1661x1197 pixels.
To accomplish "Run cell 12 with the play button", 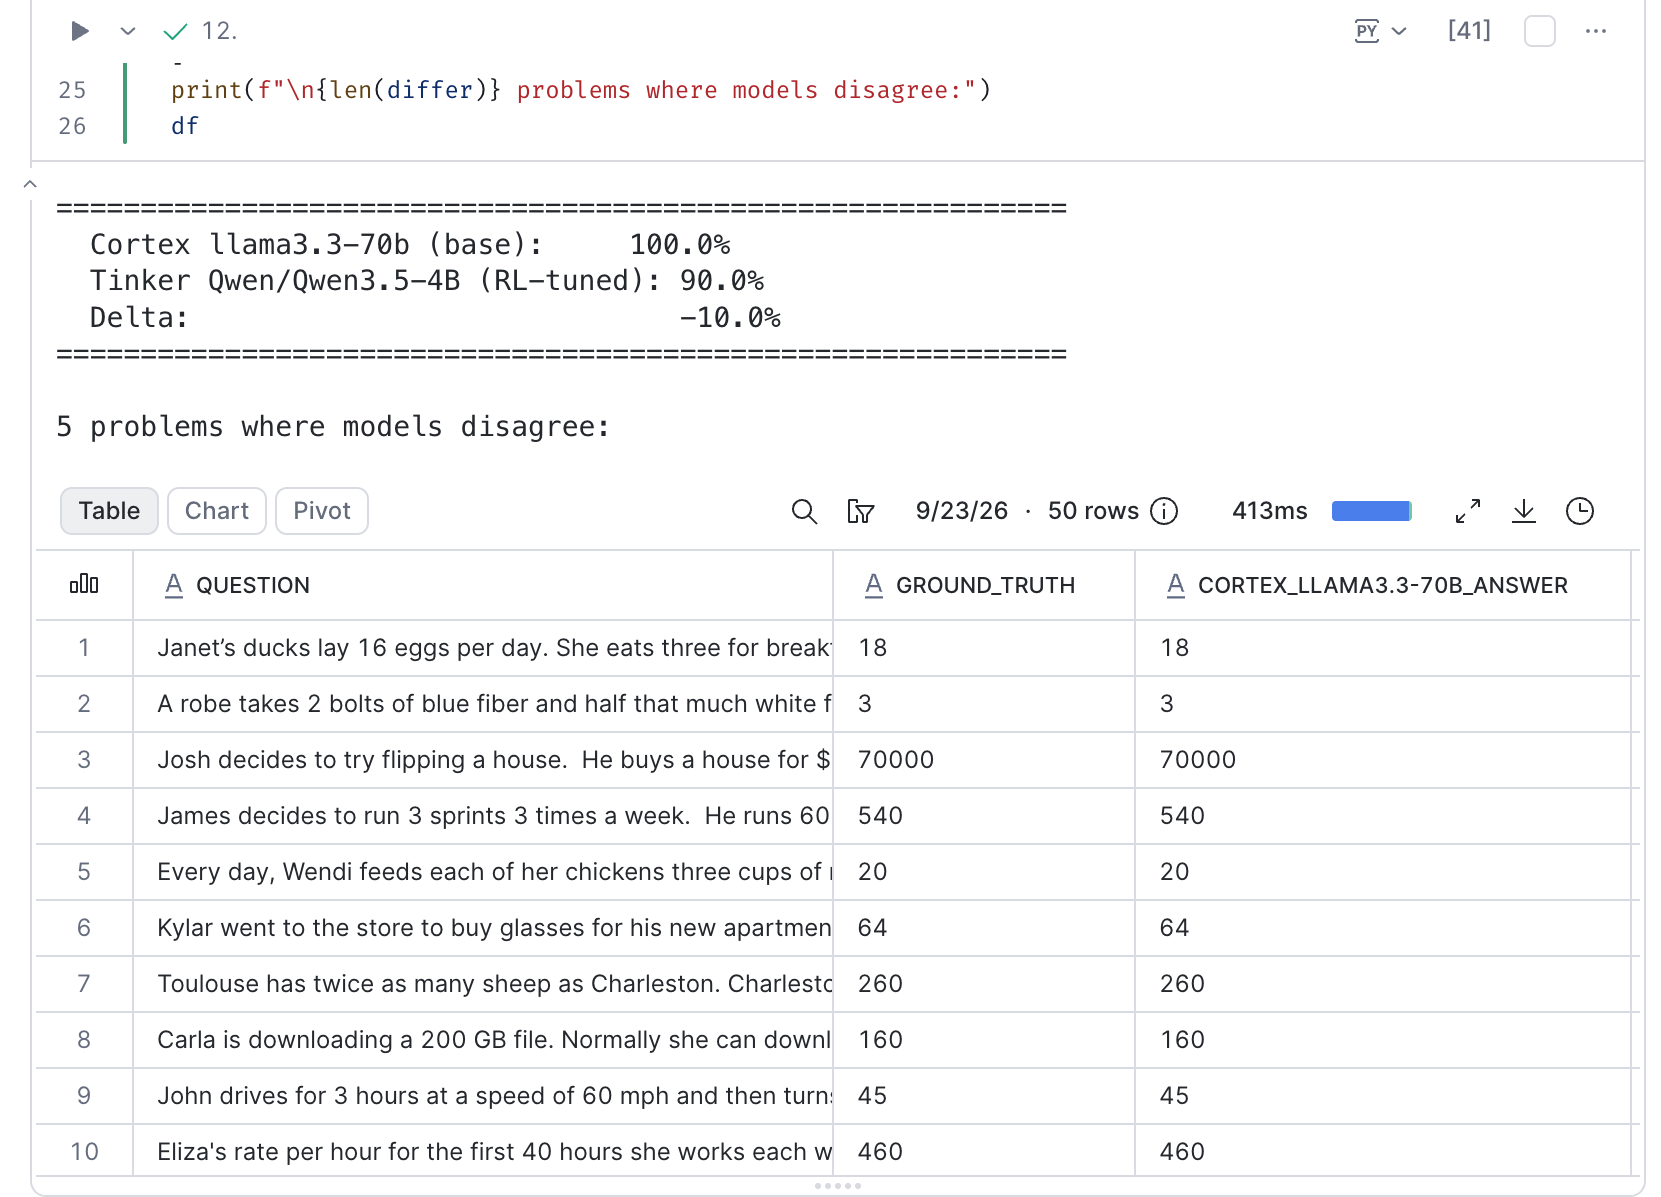I will (80, 31).
